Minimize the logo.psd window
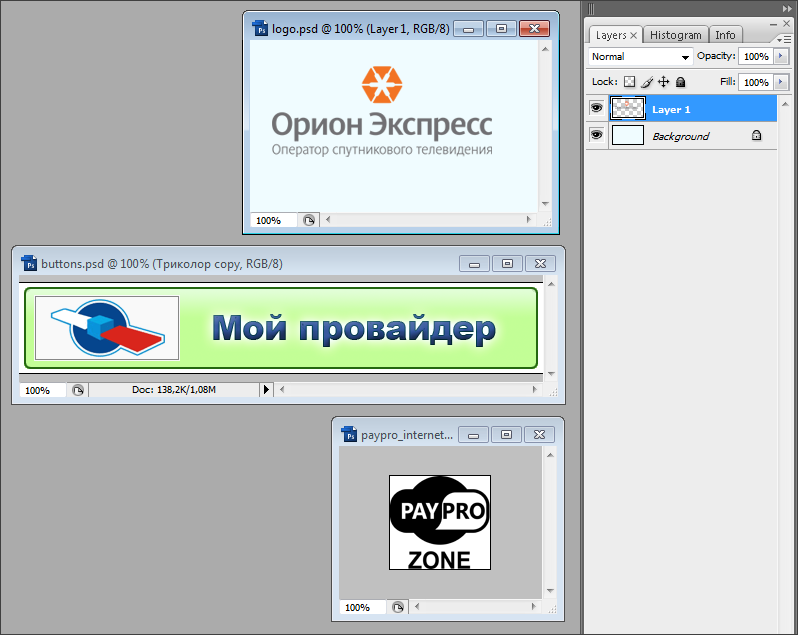The height and width of the screenshot is (635, 798). click(x=468, y=28)
